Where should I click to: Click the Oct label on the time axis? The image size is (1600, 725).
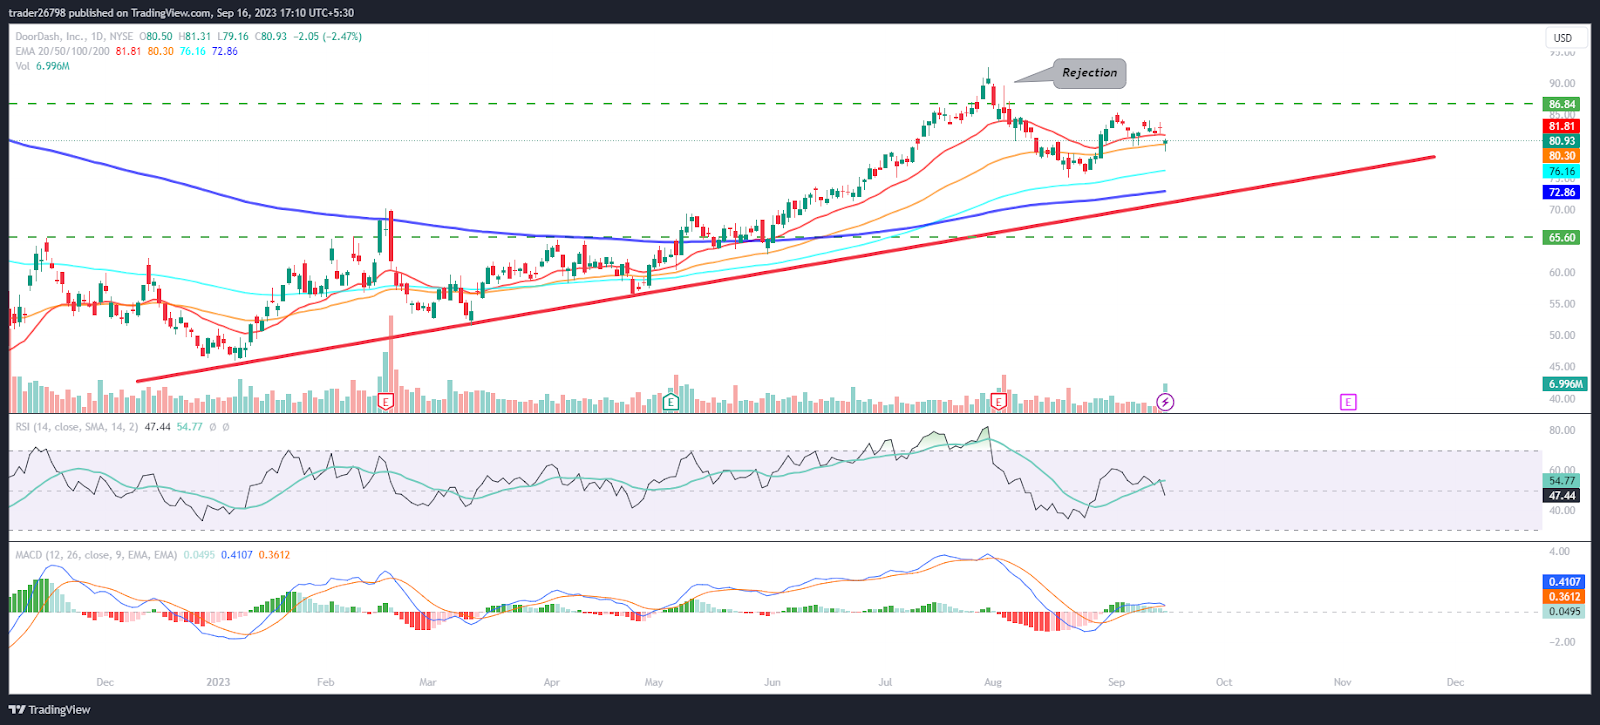click(x=1224, y=683)
